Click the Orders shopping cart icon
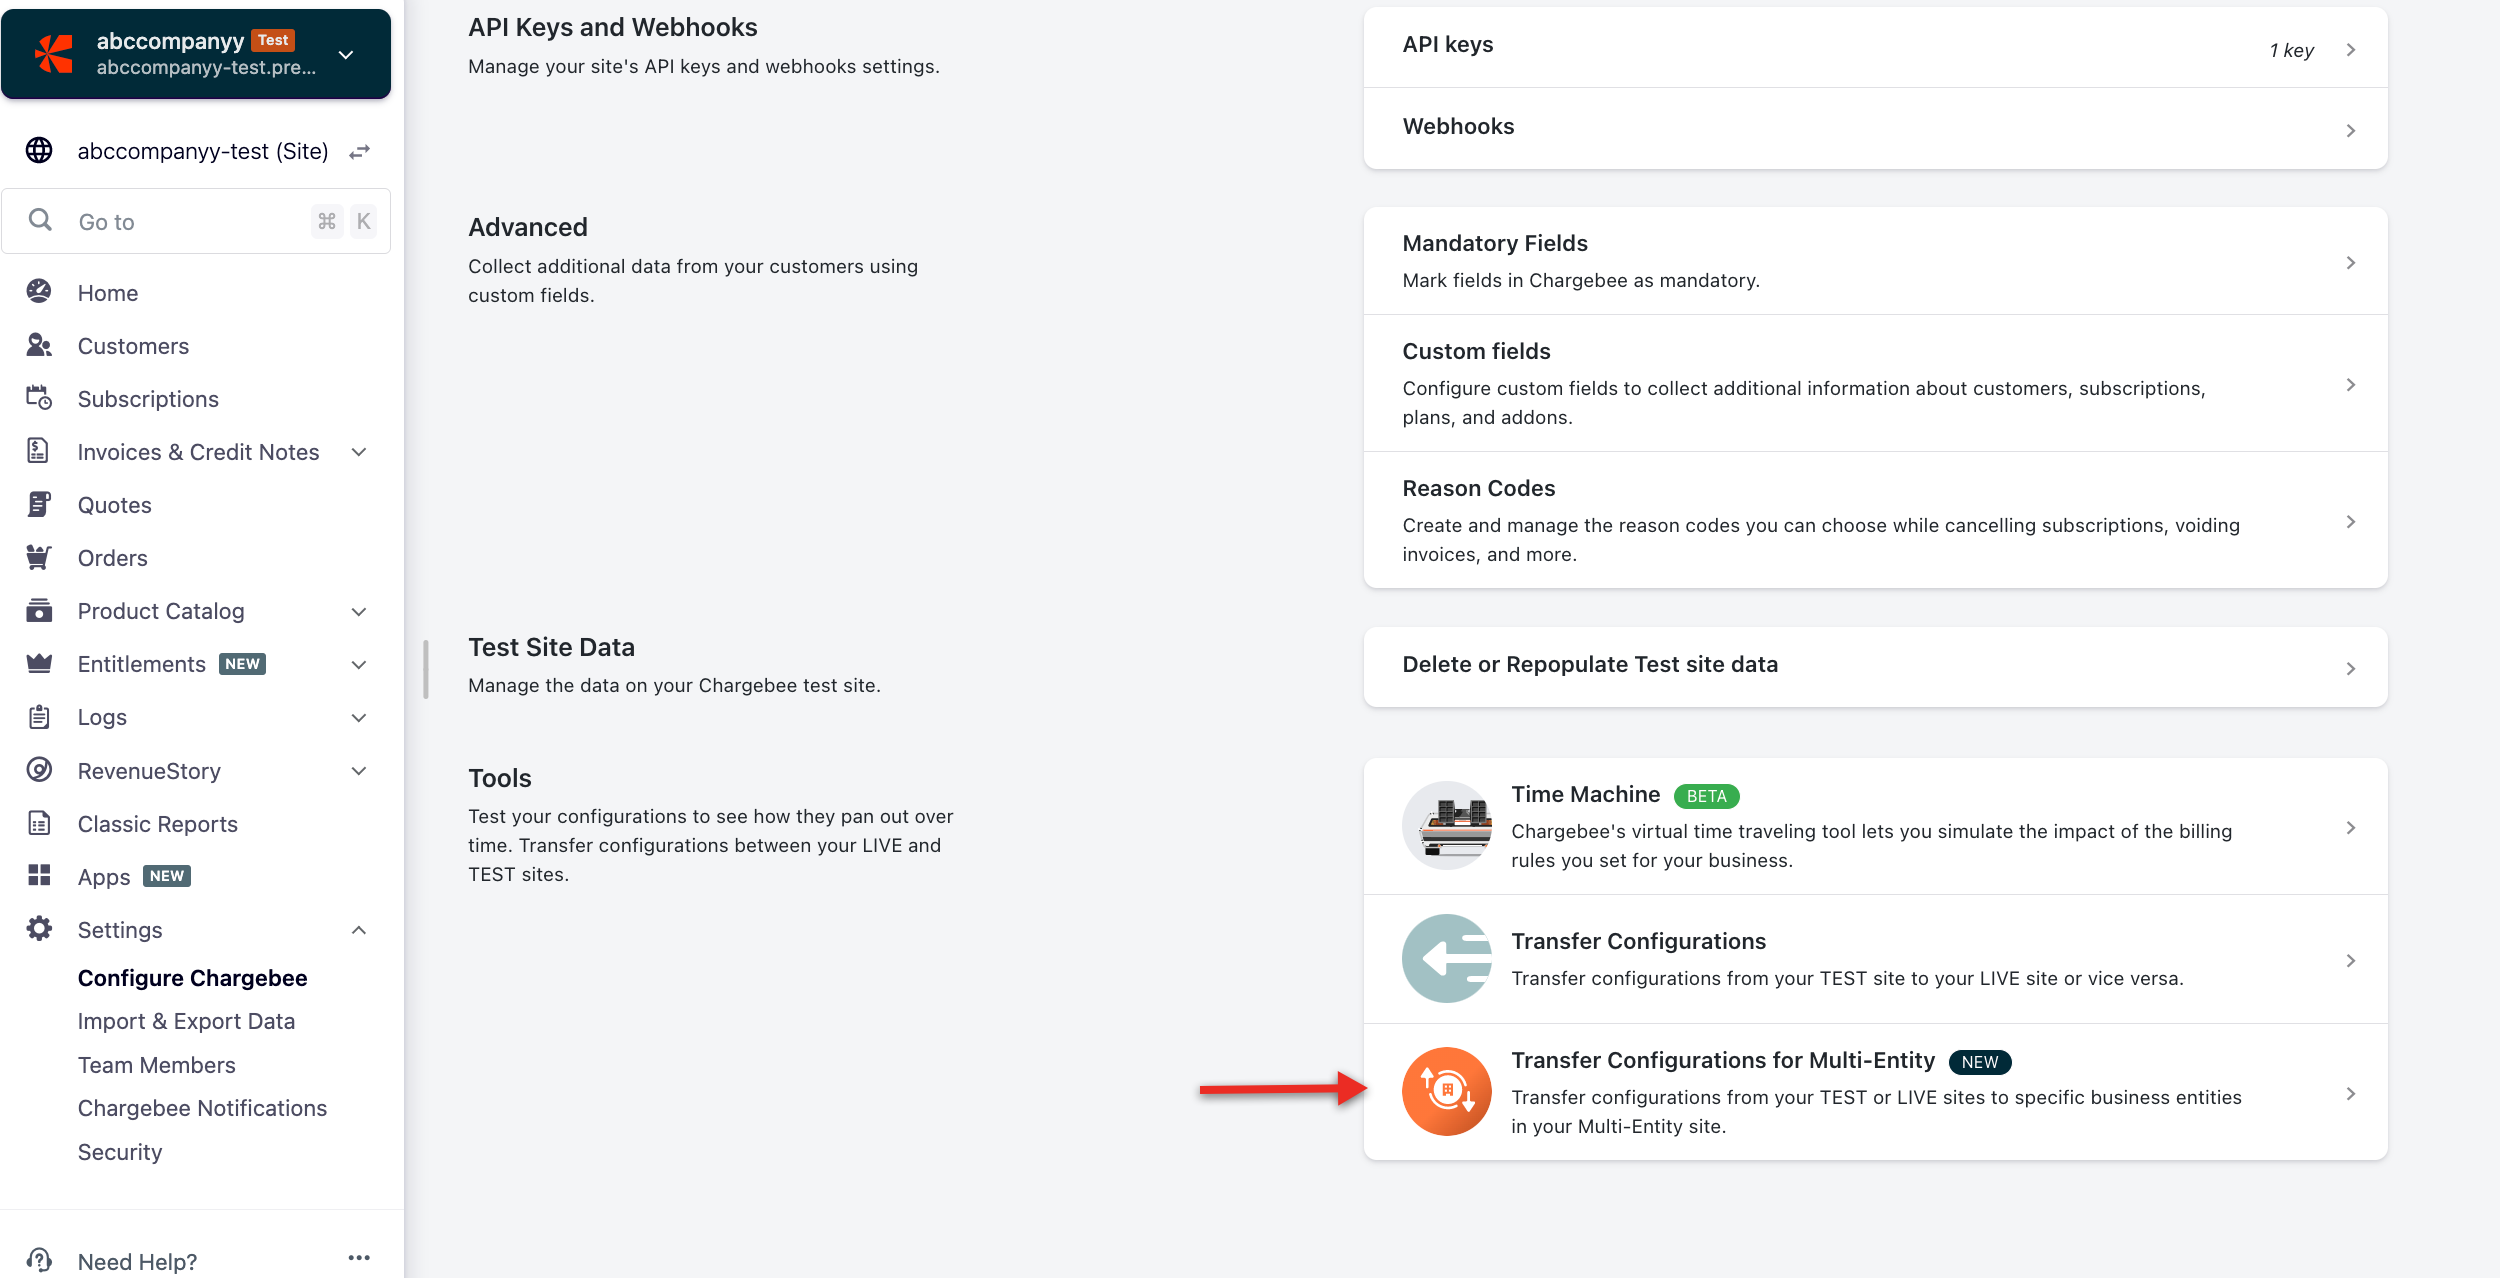The height and width of the screenshot is (1278, 2500). (39, 557)
